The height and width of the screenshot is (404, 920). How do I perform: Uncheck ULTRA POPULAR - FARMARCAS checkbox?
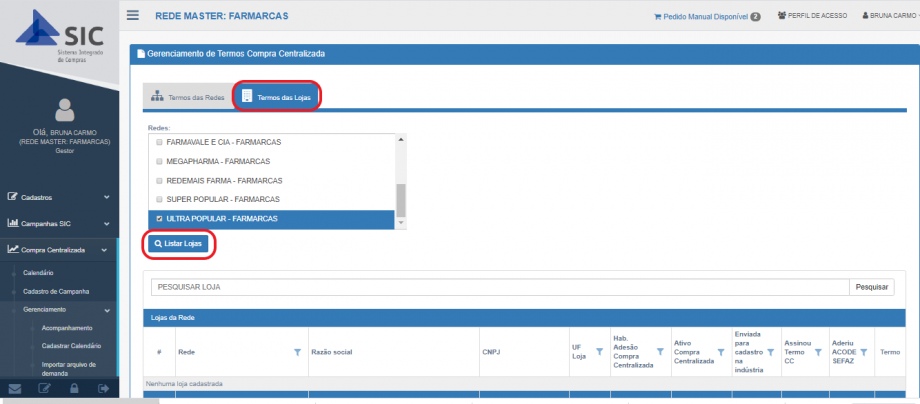tap(158, 218)
